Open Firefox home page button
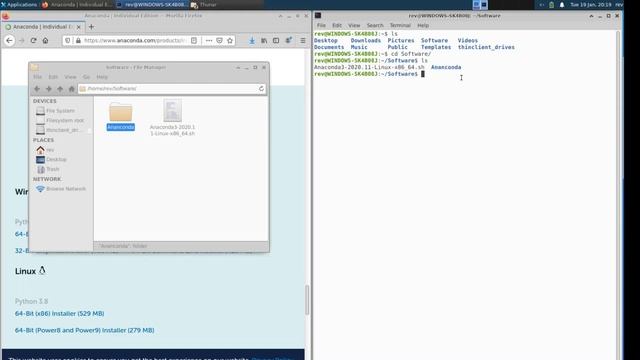This screenshot has width=640, height=360. (45, 40)
